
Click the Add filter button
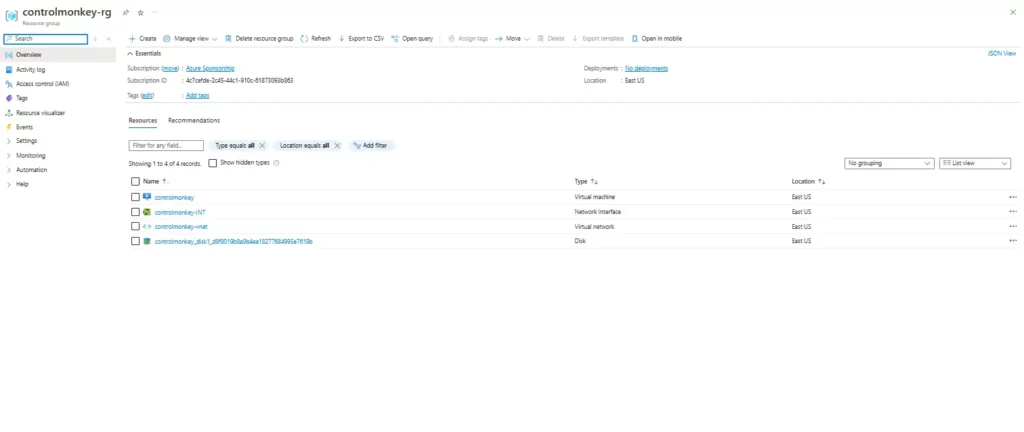click(371, 146)
